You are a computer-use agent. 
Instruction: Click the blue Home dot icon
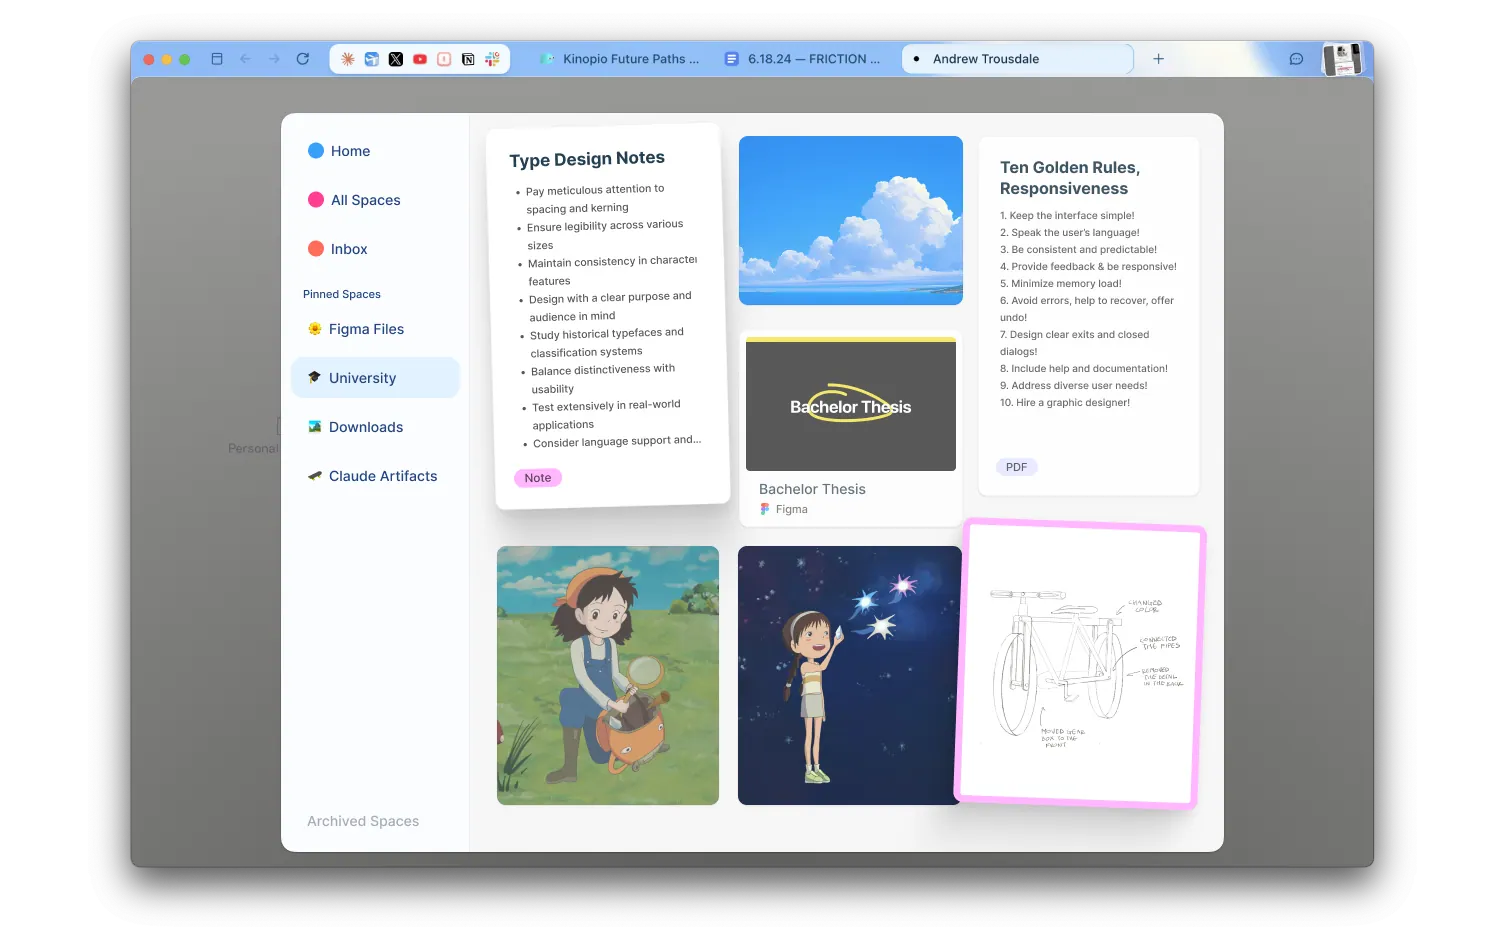(x=316, y=151)
